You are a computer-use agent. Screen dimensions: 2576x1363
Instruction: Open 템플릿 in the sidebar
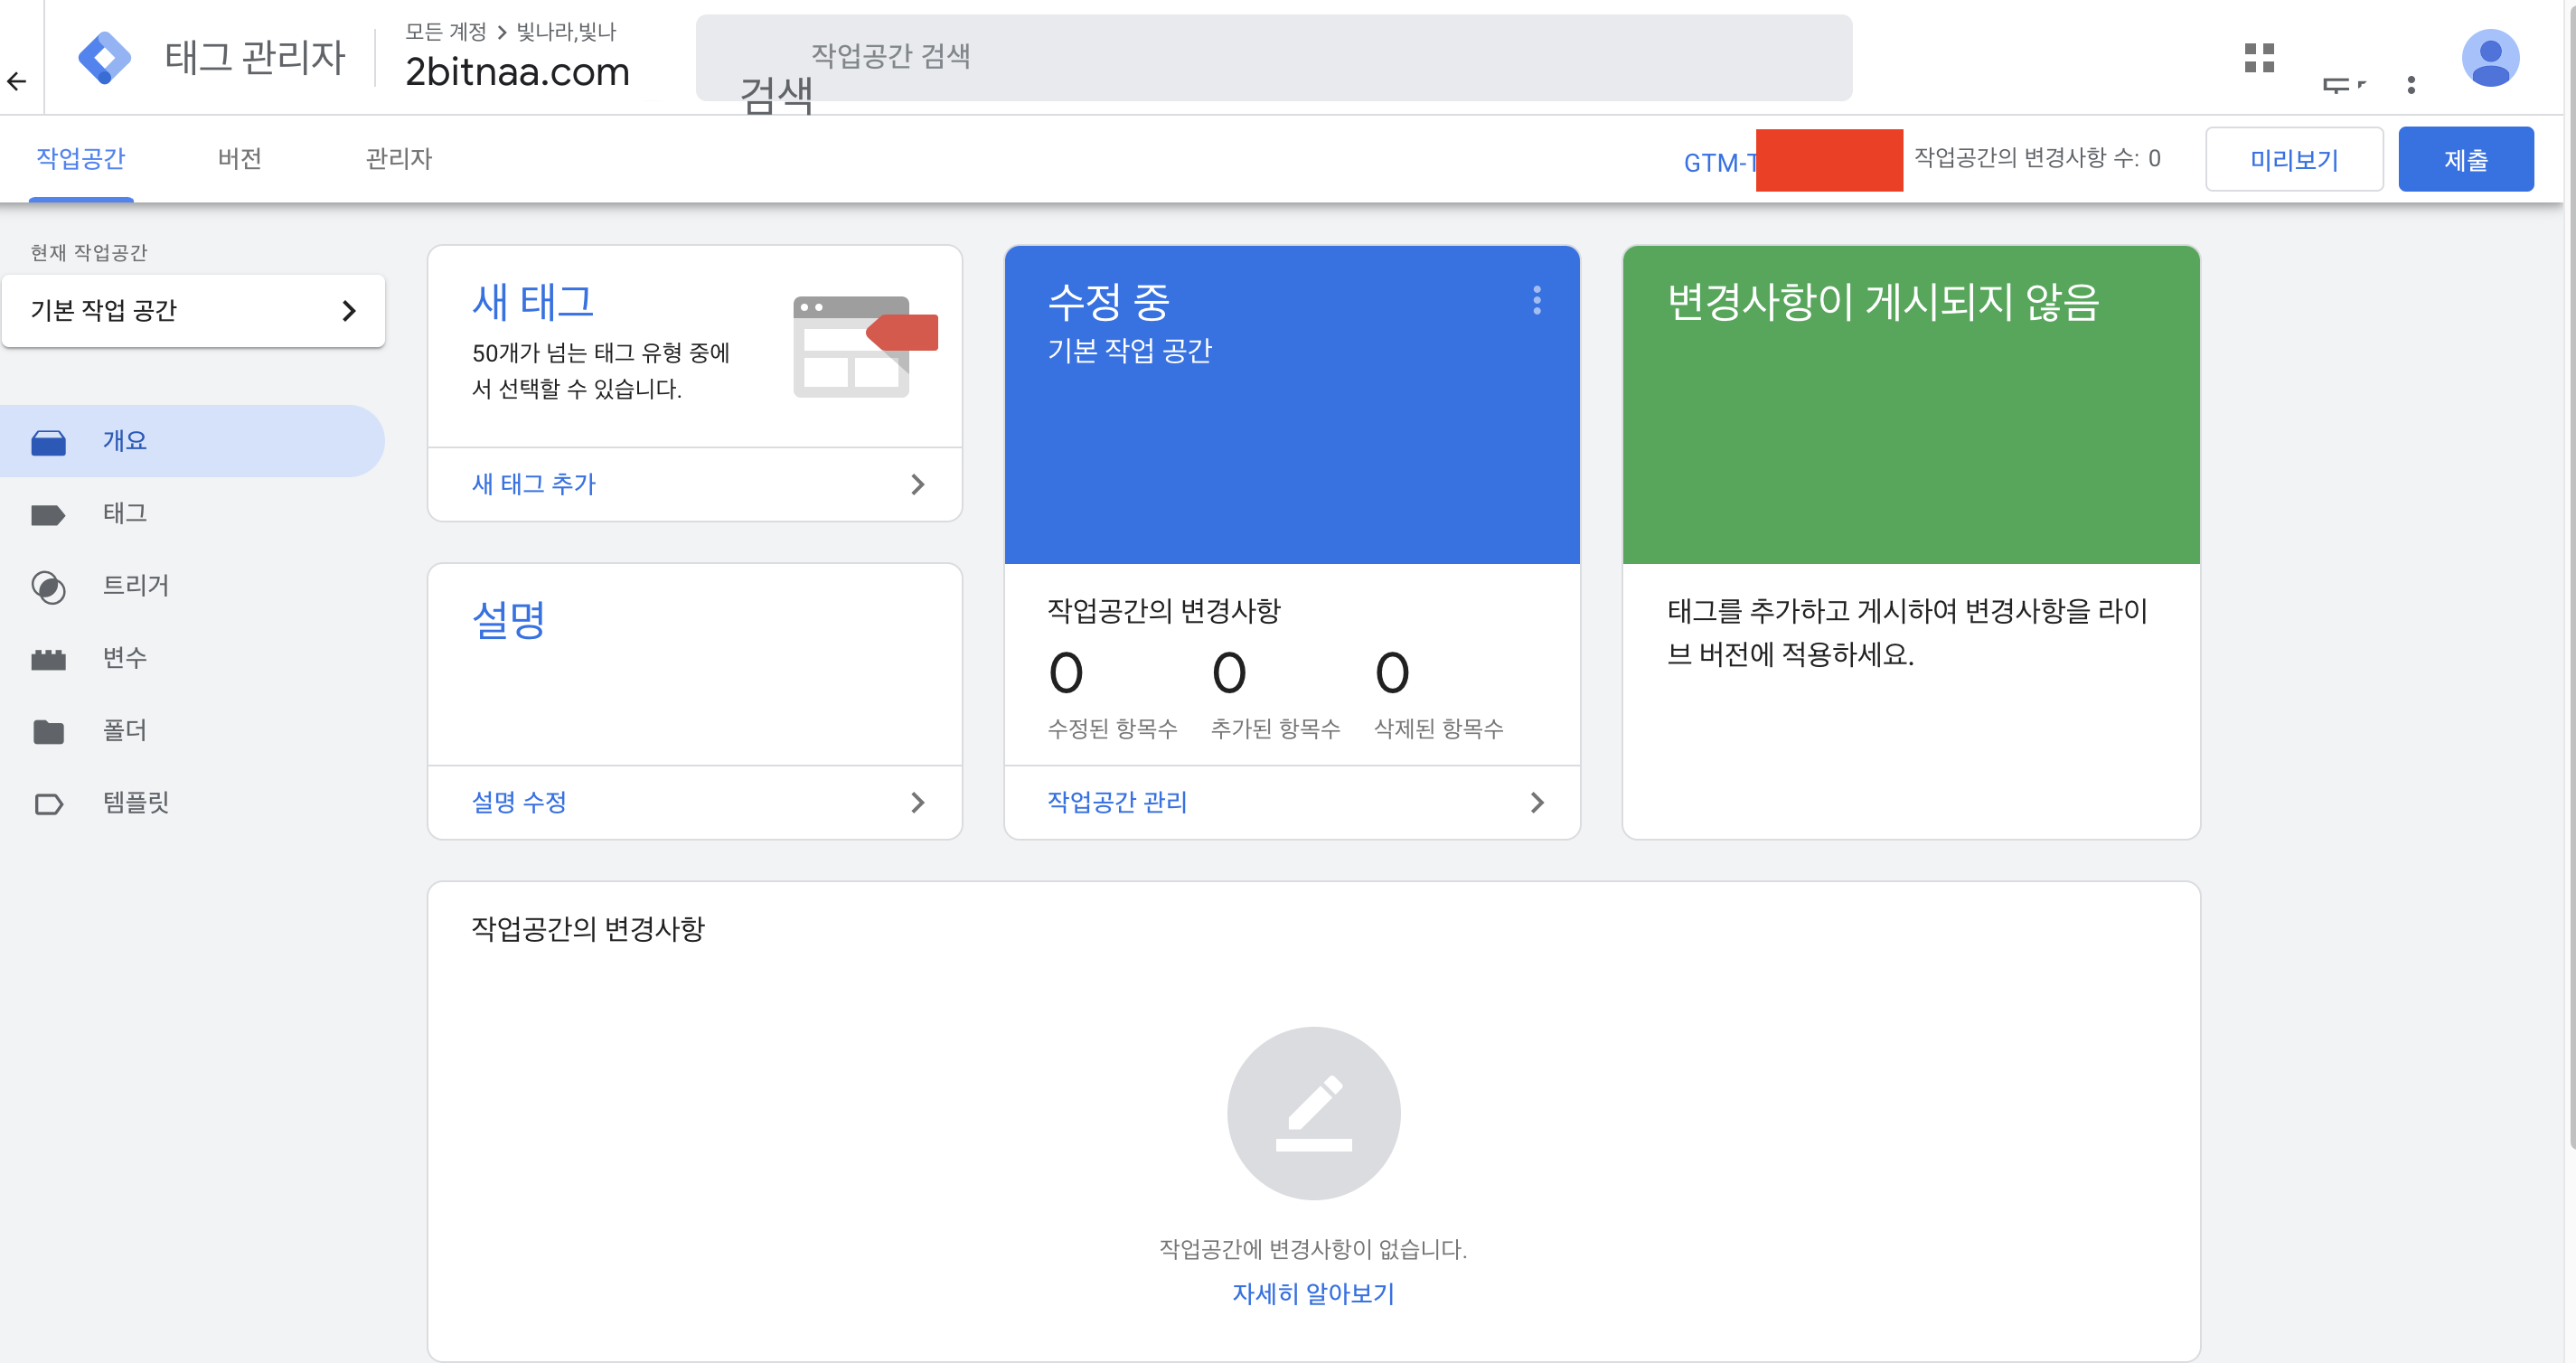136,803
